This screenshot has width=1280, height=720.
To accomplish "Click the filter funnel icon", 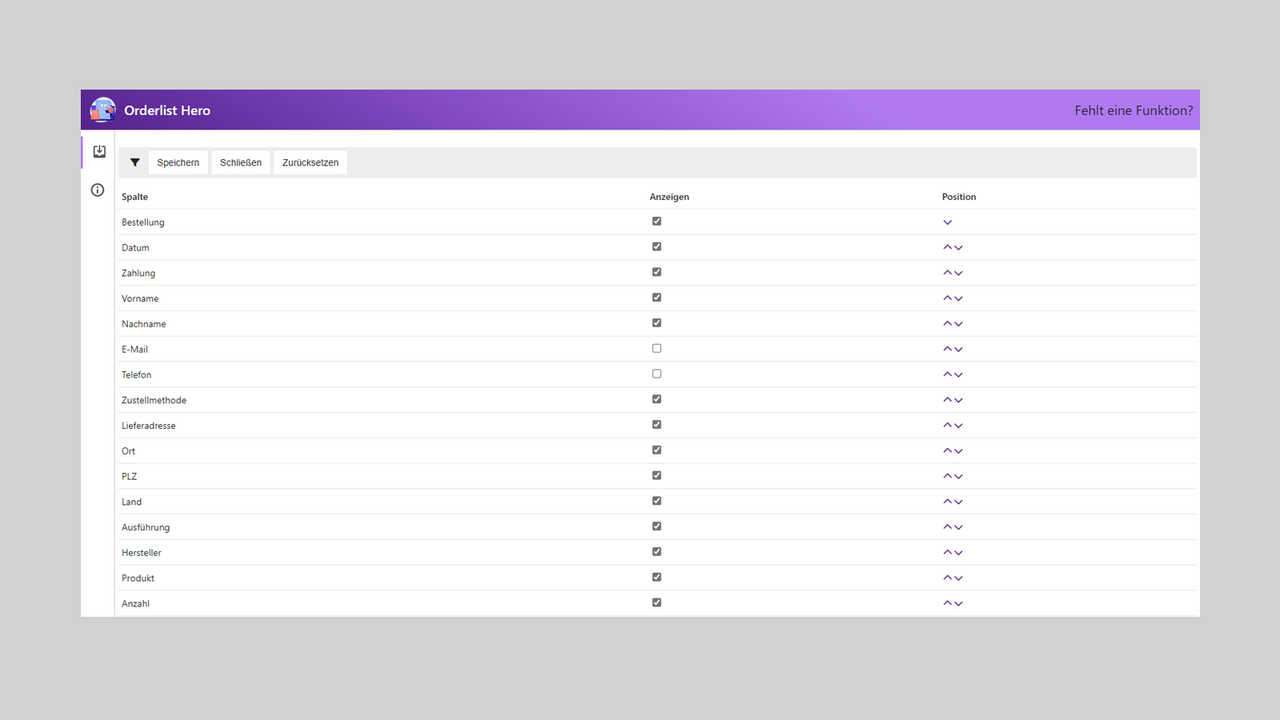I will [x=135, y=162].
